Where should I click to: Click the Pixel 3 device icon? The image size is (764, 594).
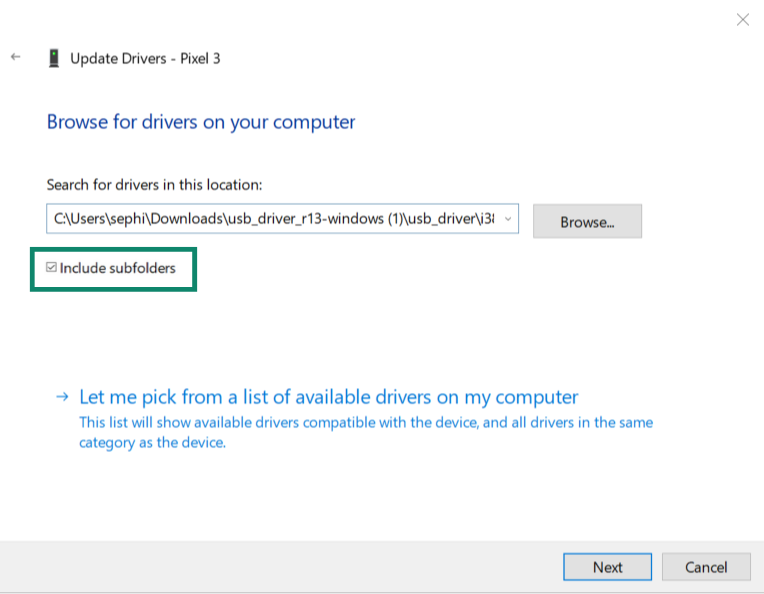[x=54, y=58]
